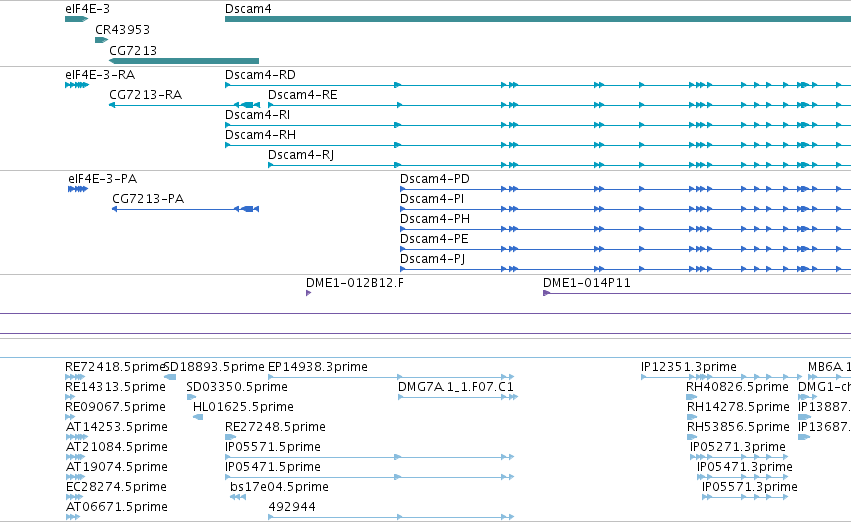The width and height of the screenshot is (851, 522).
Task: Select EST IP05571.5prime label
Action: point(273,447)
